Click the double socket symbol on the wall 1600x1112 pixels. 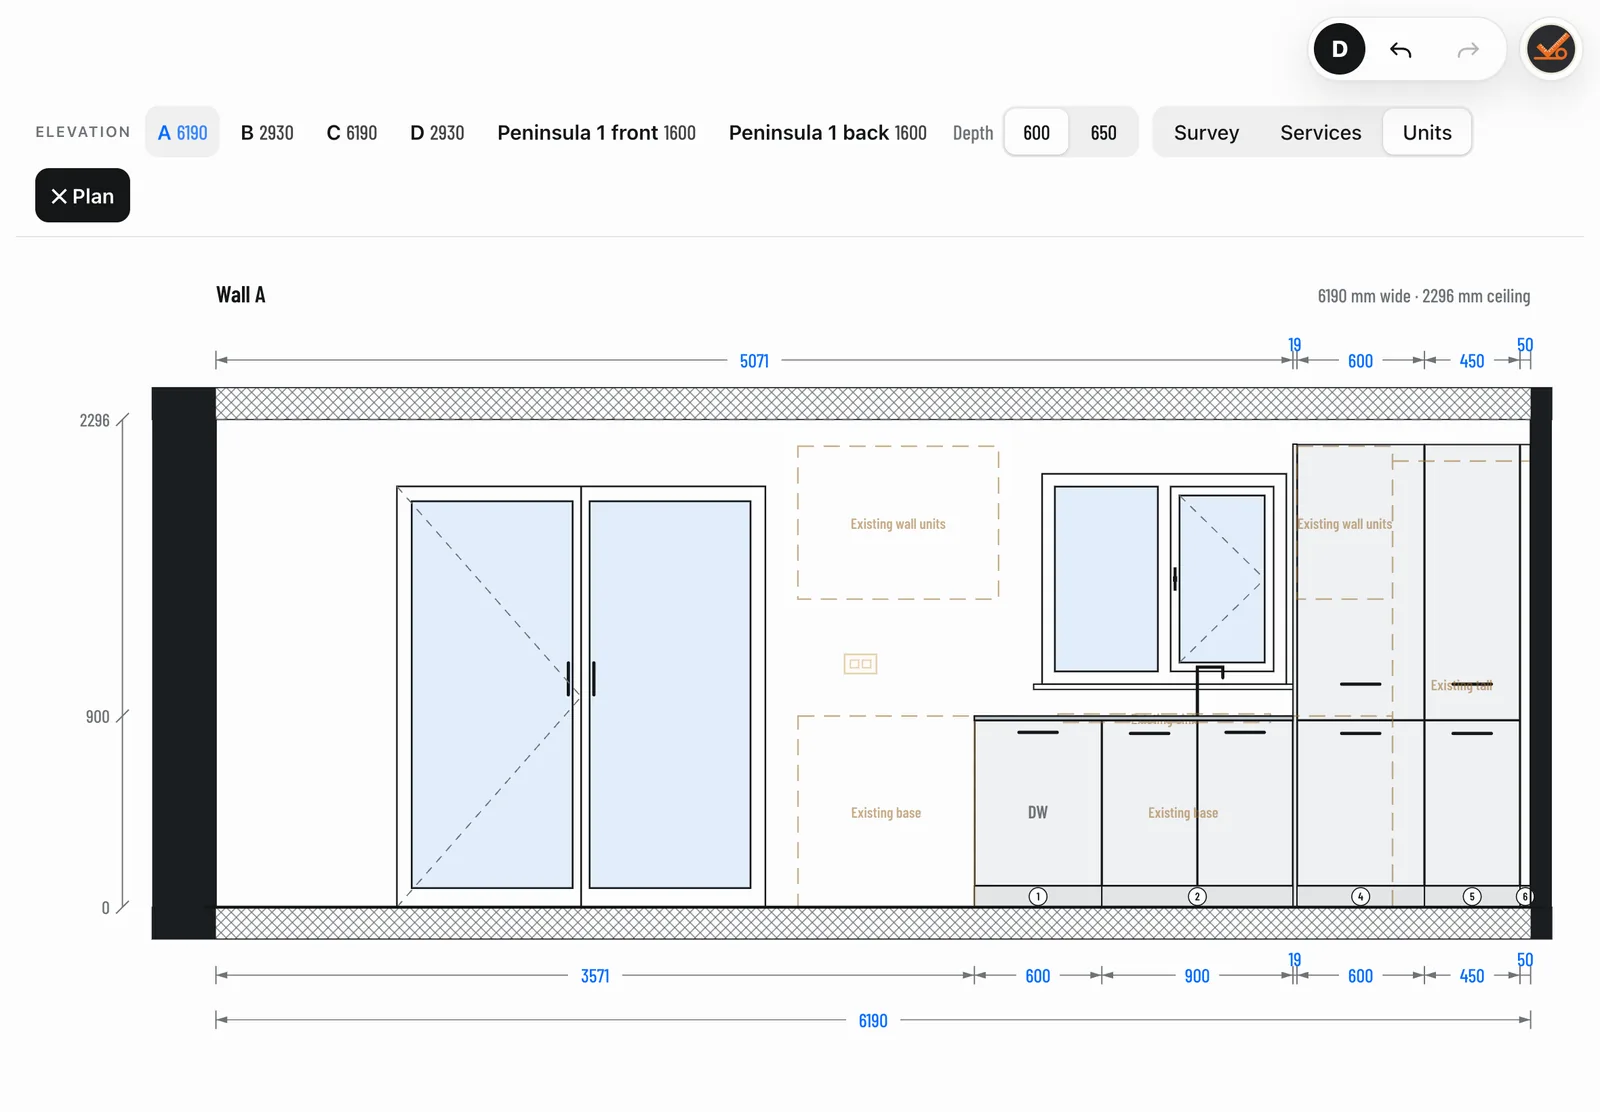(860, 664)
